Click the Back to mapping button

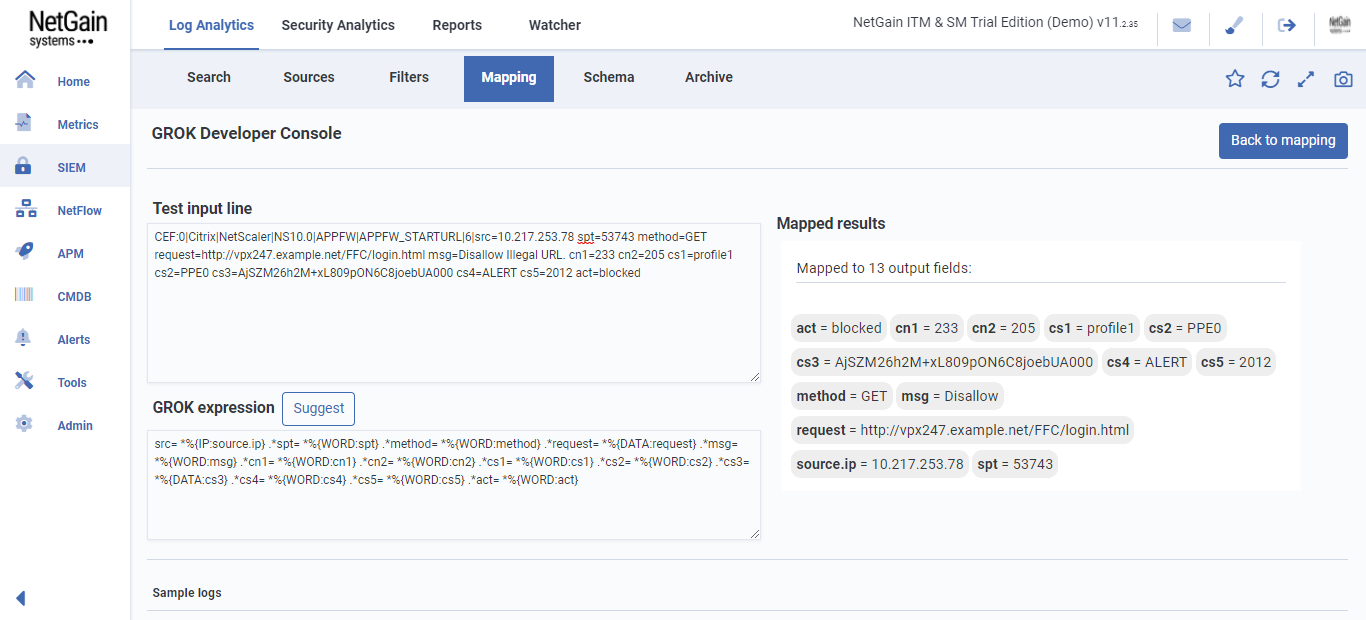(x=1283, y=140)
